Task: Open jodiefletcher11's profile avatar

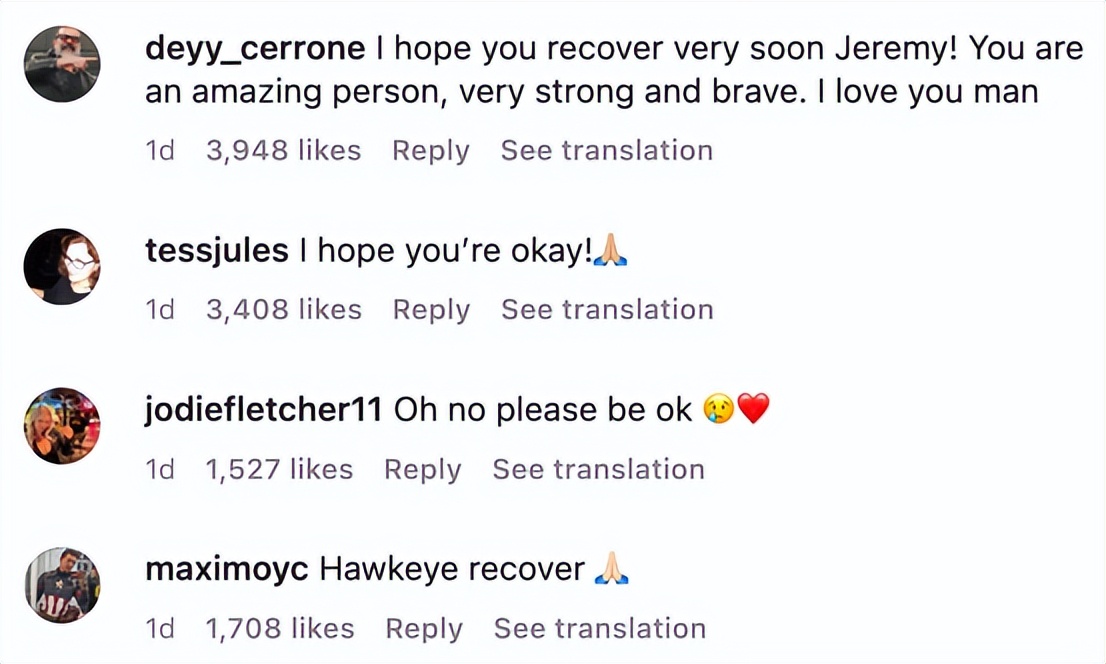Action: pos(62,426)
